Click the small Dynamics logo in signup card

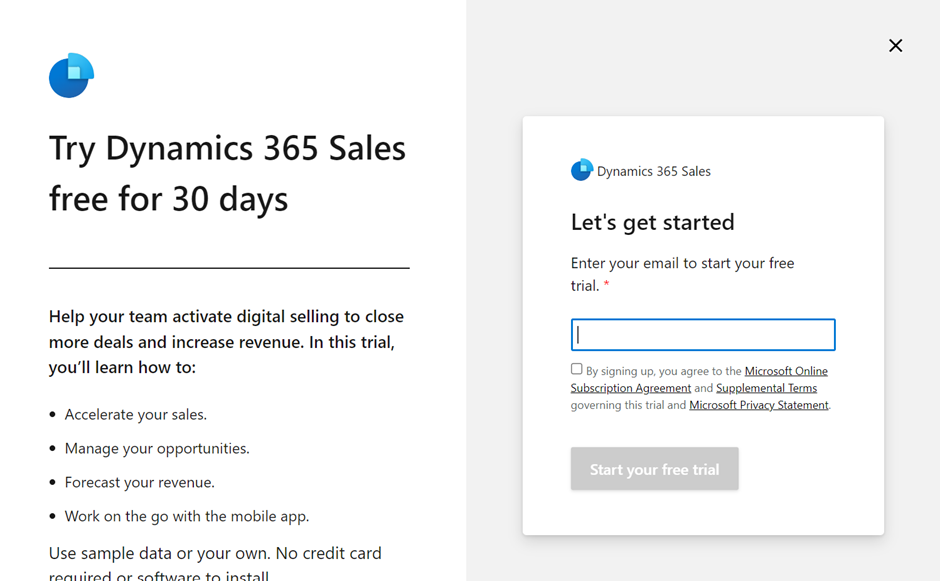coord(582,170)
